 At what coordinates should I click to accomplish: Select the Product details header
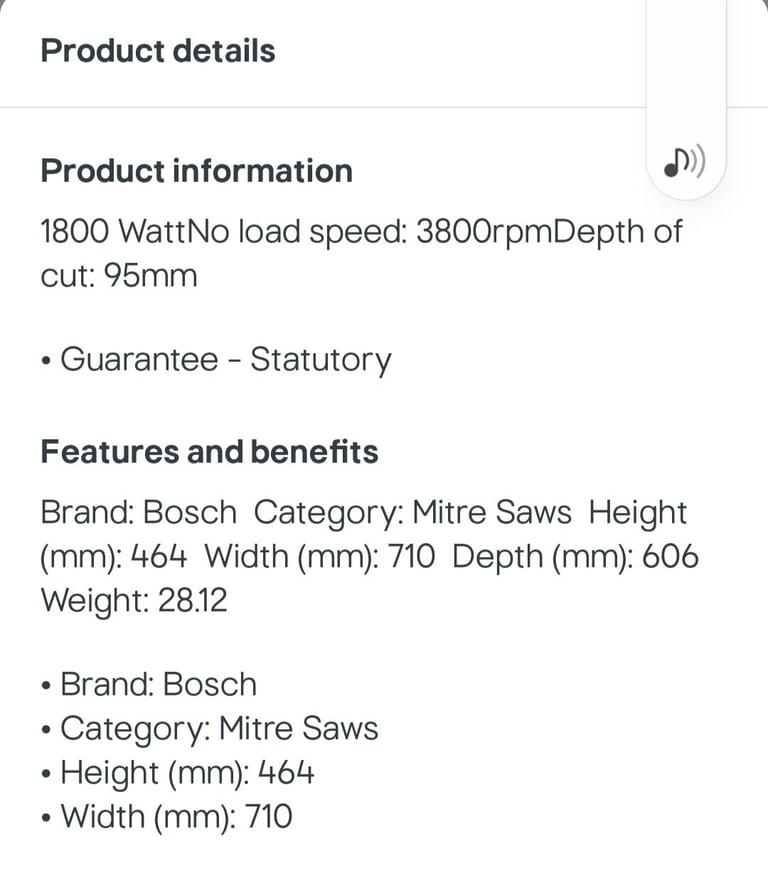tap(158, 51)
